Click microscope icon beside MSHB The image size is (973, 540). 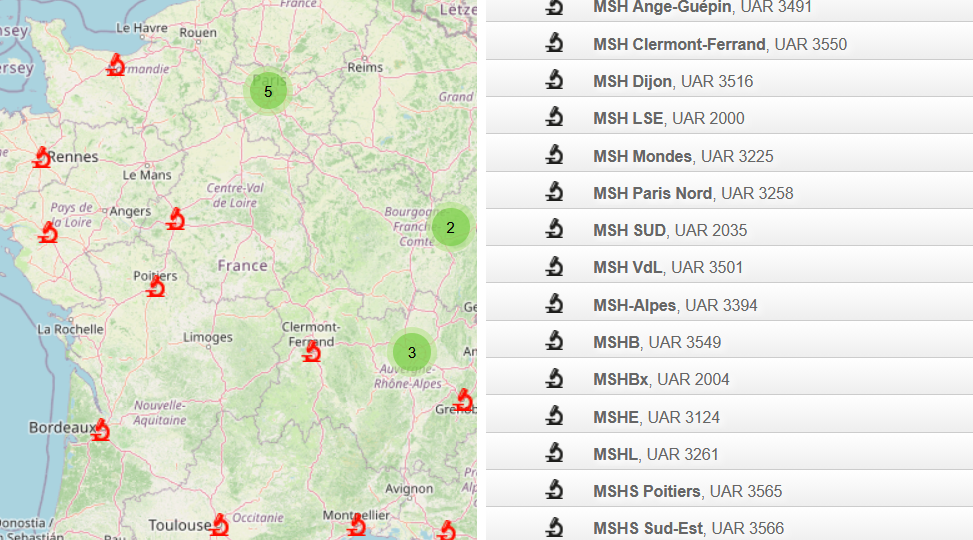click(x=554, y=341)
